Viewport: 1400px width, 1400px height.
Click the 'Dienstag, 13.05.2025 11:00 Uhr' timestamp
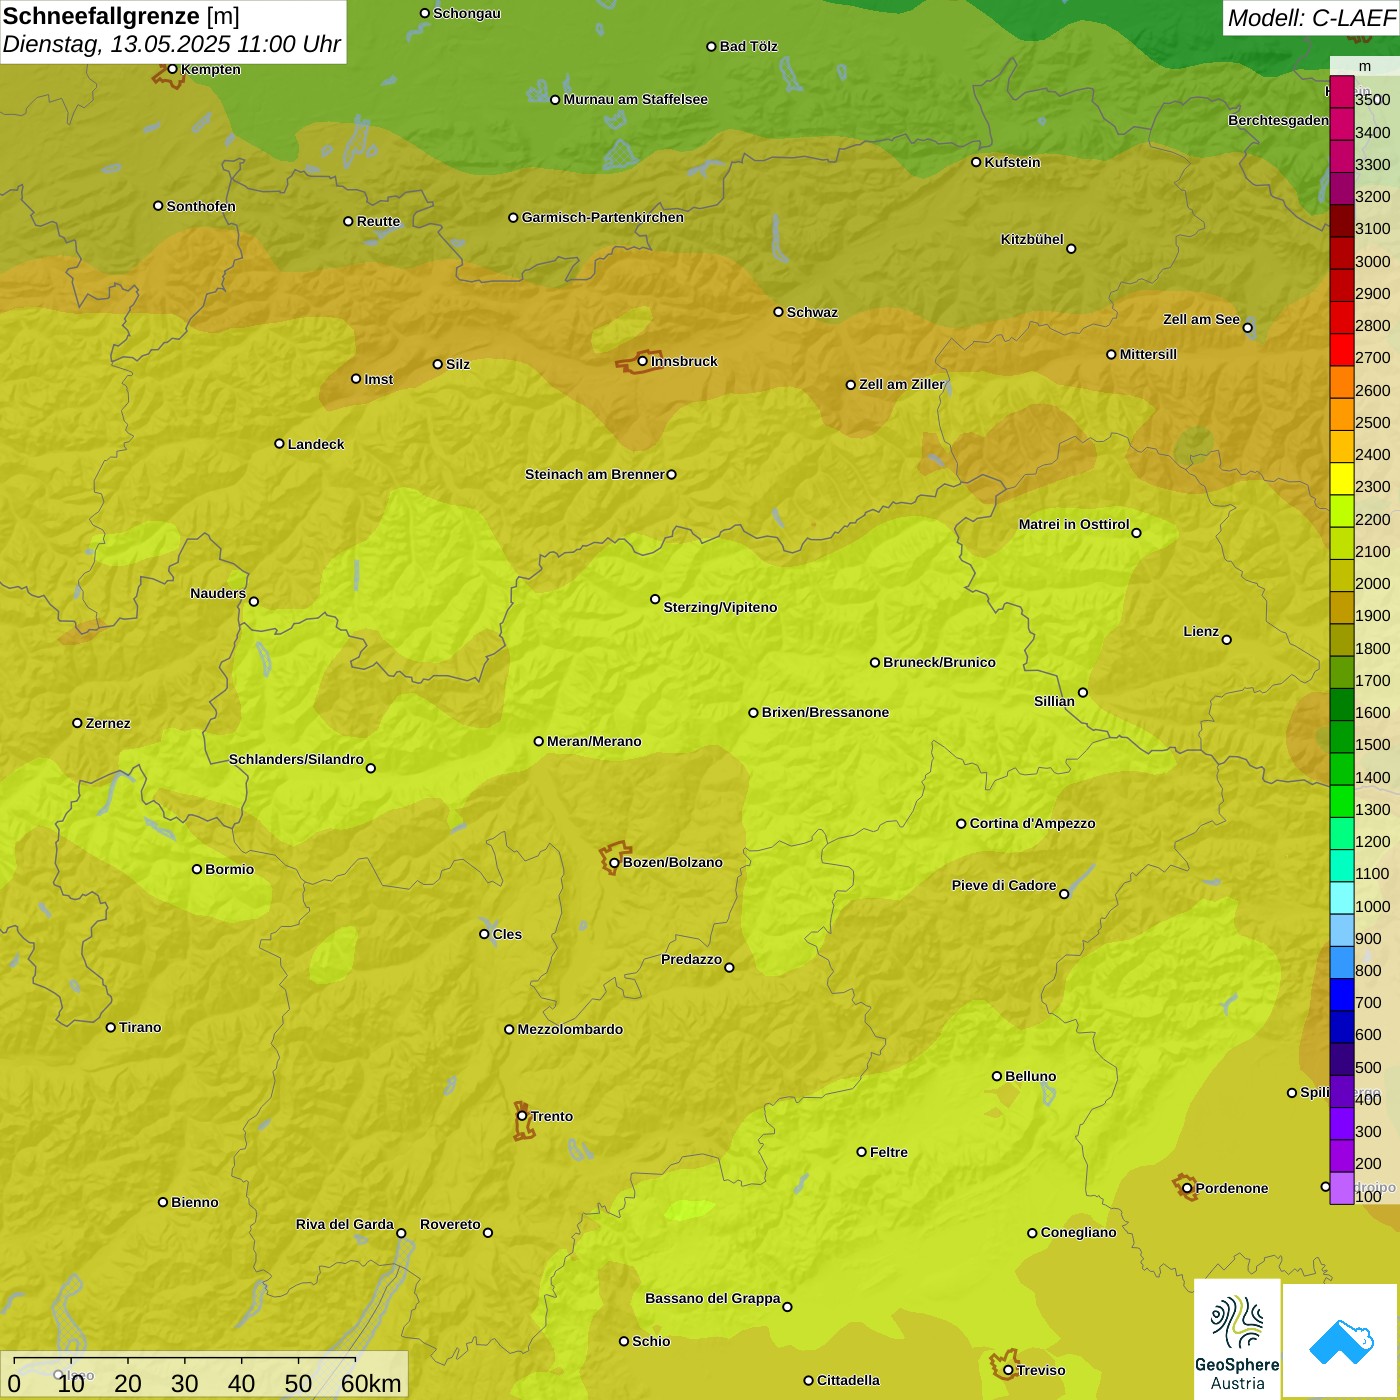point(172,45)
